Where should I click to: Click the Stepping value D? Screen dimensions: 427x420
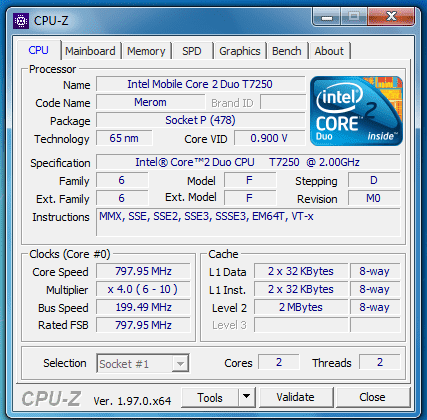pyautogui.click(x=374, y=180)
